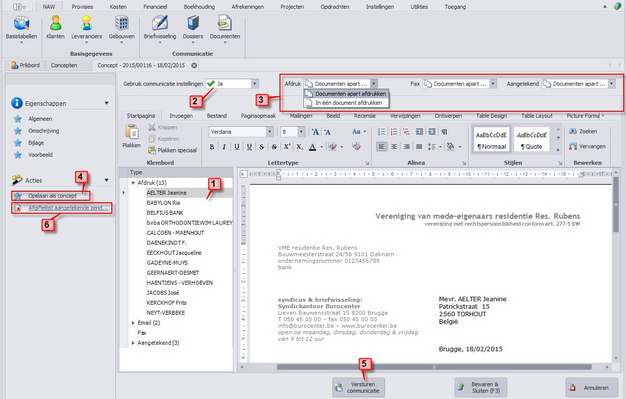Increase font size with grow icon
626x399 pixels.
pyautogui.click(x=315, y=132)
